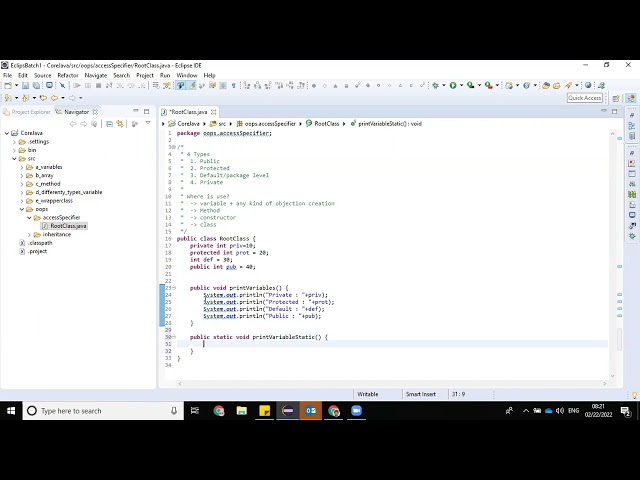Image resolution: width=640 pixels, height=480 pixels.
Task: Open the File menu
Action: [7, 76]
